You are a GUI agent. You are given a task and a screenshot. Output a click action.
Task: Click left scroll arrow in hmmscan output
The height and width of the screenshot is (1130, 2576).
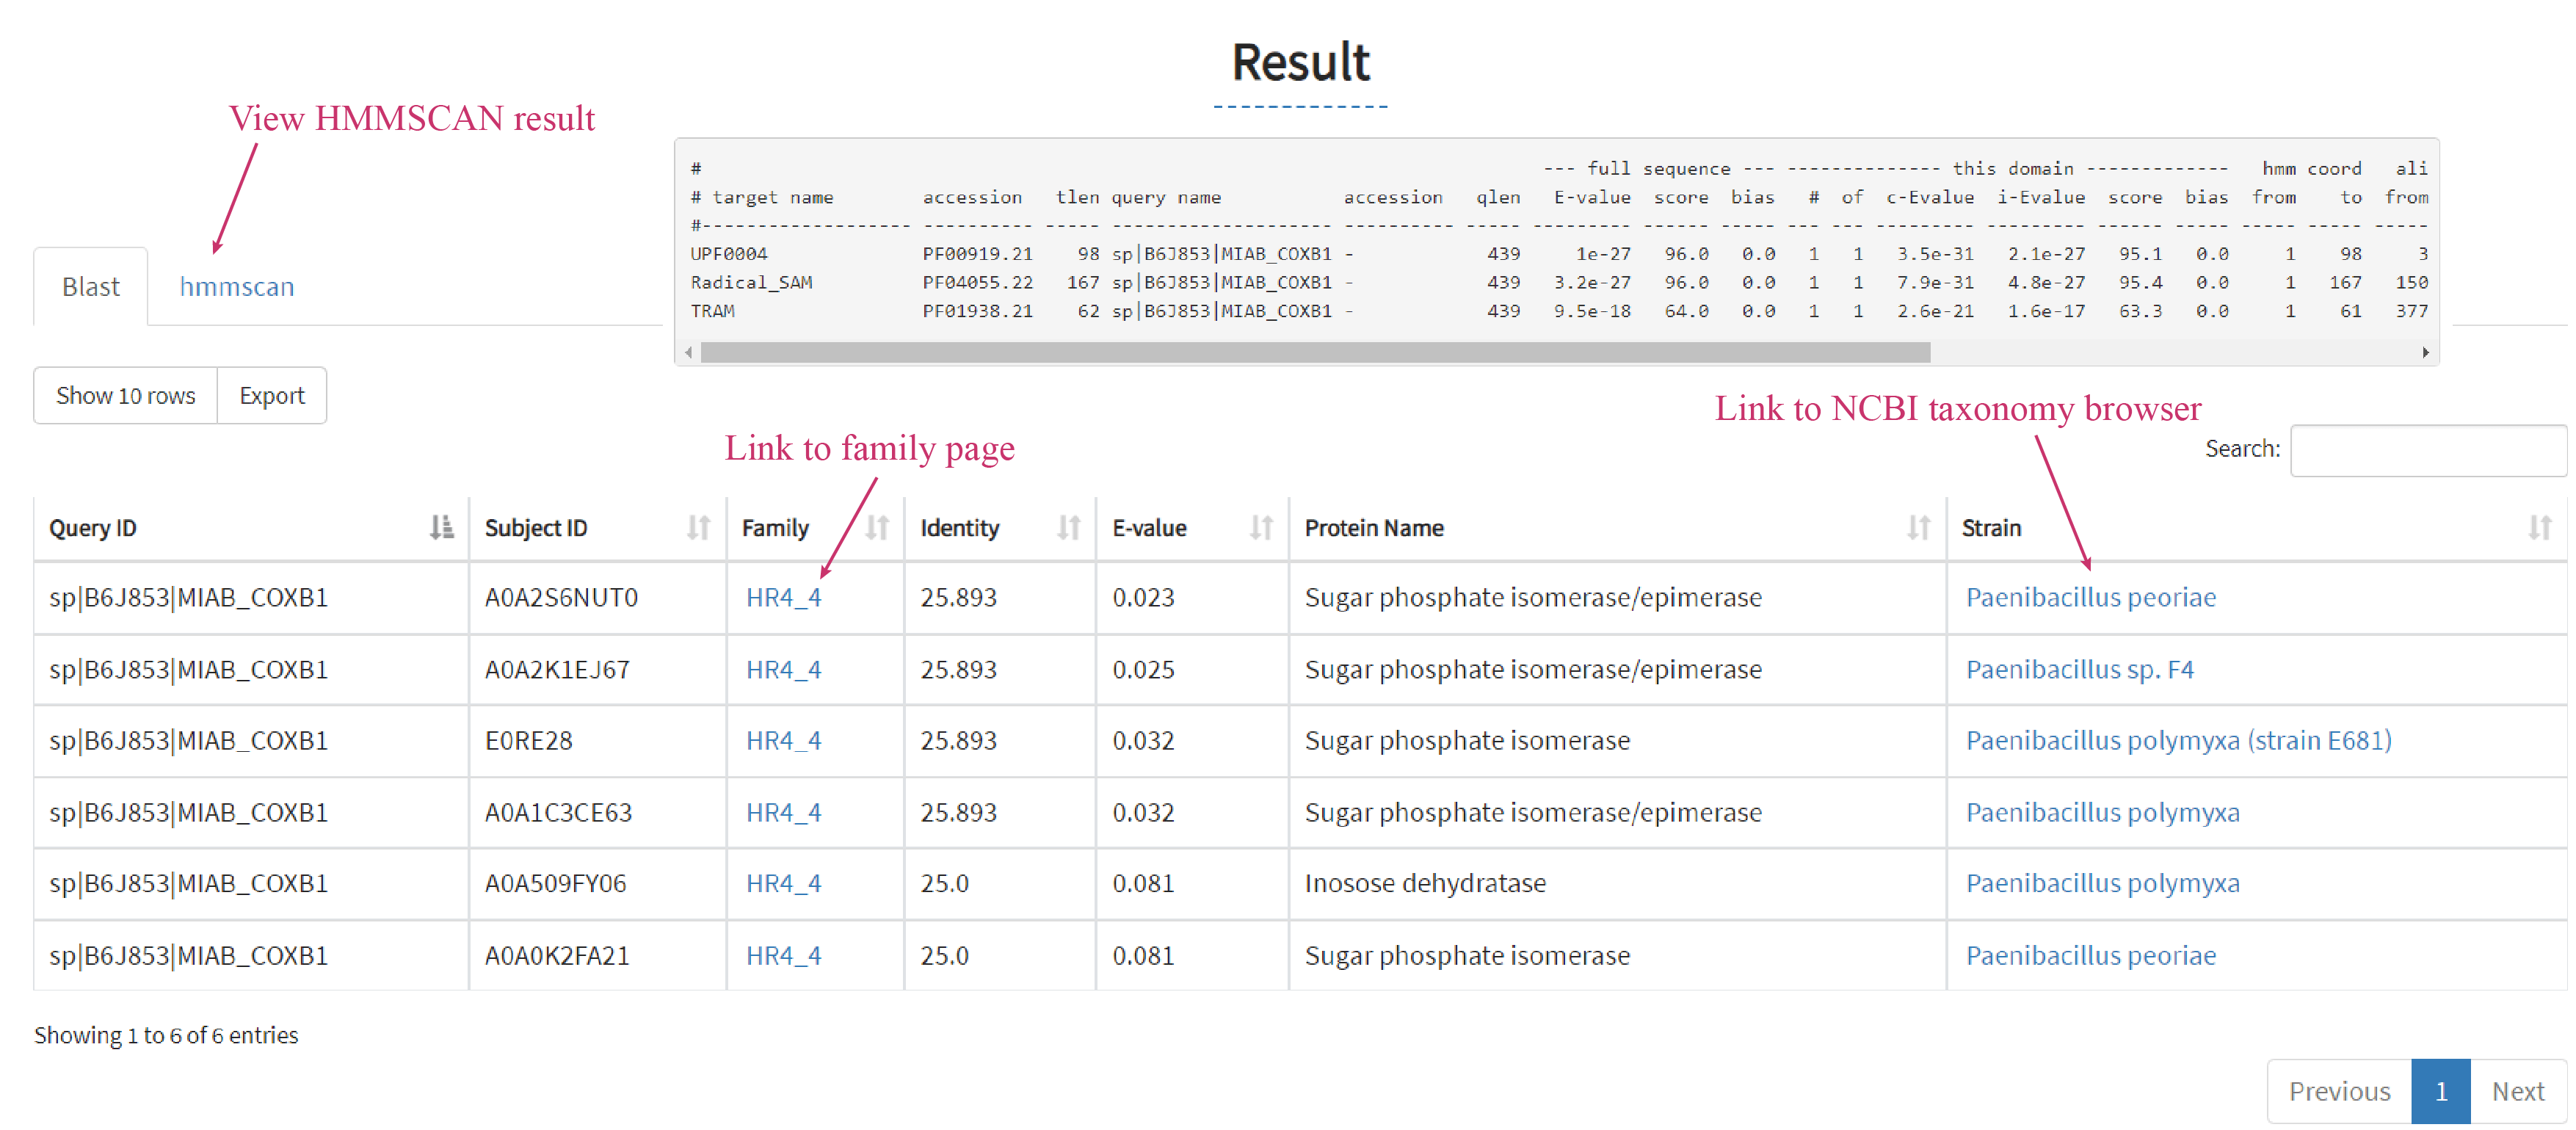(x=688, y=352)
